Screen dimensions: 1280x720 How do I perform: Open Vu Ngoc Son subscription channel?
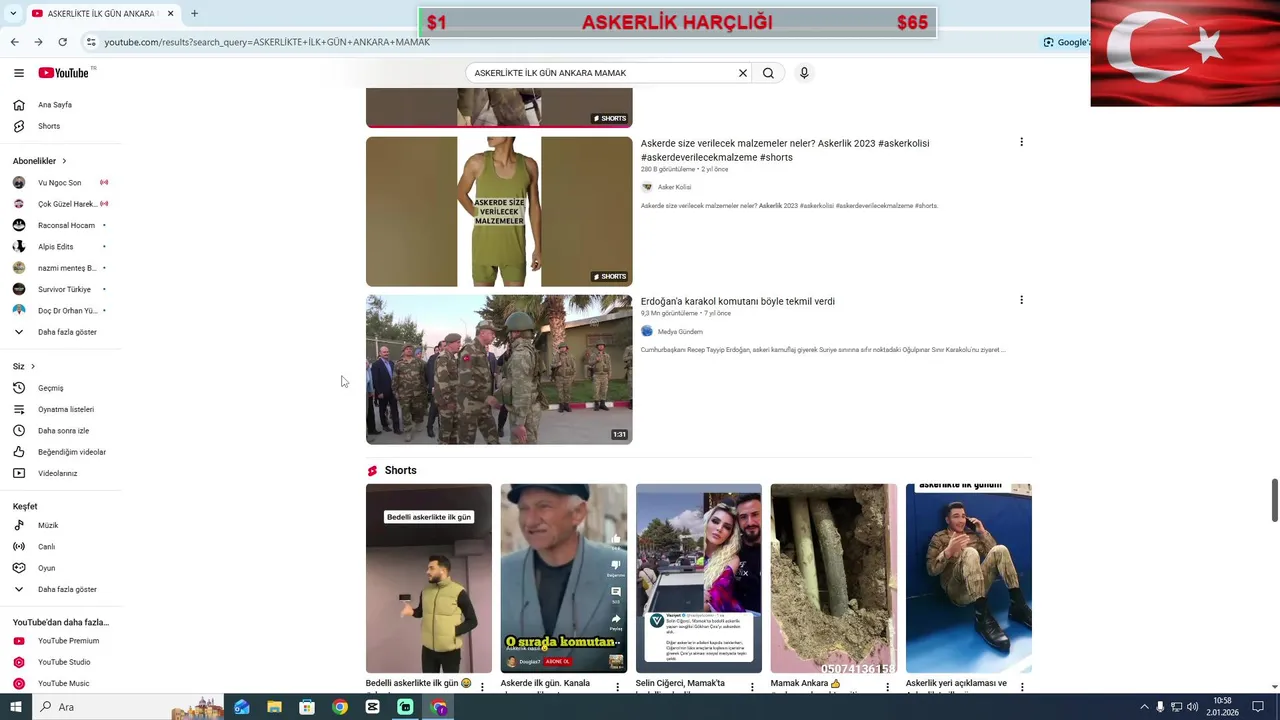61,183
